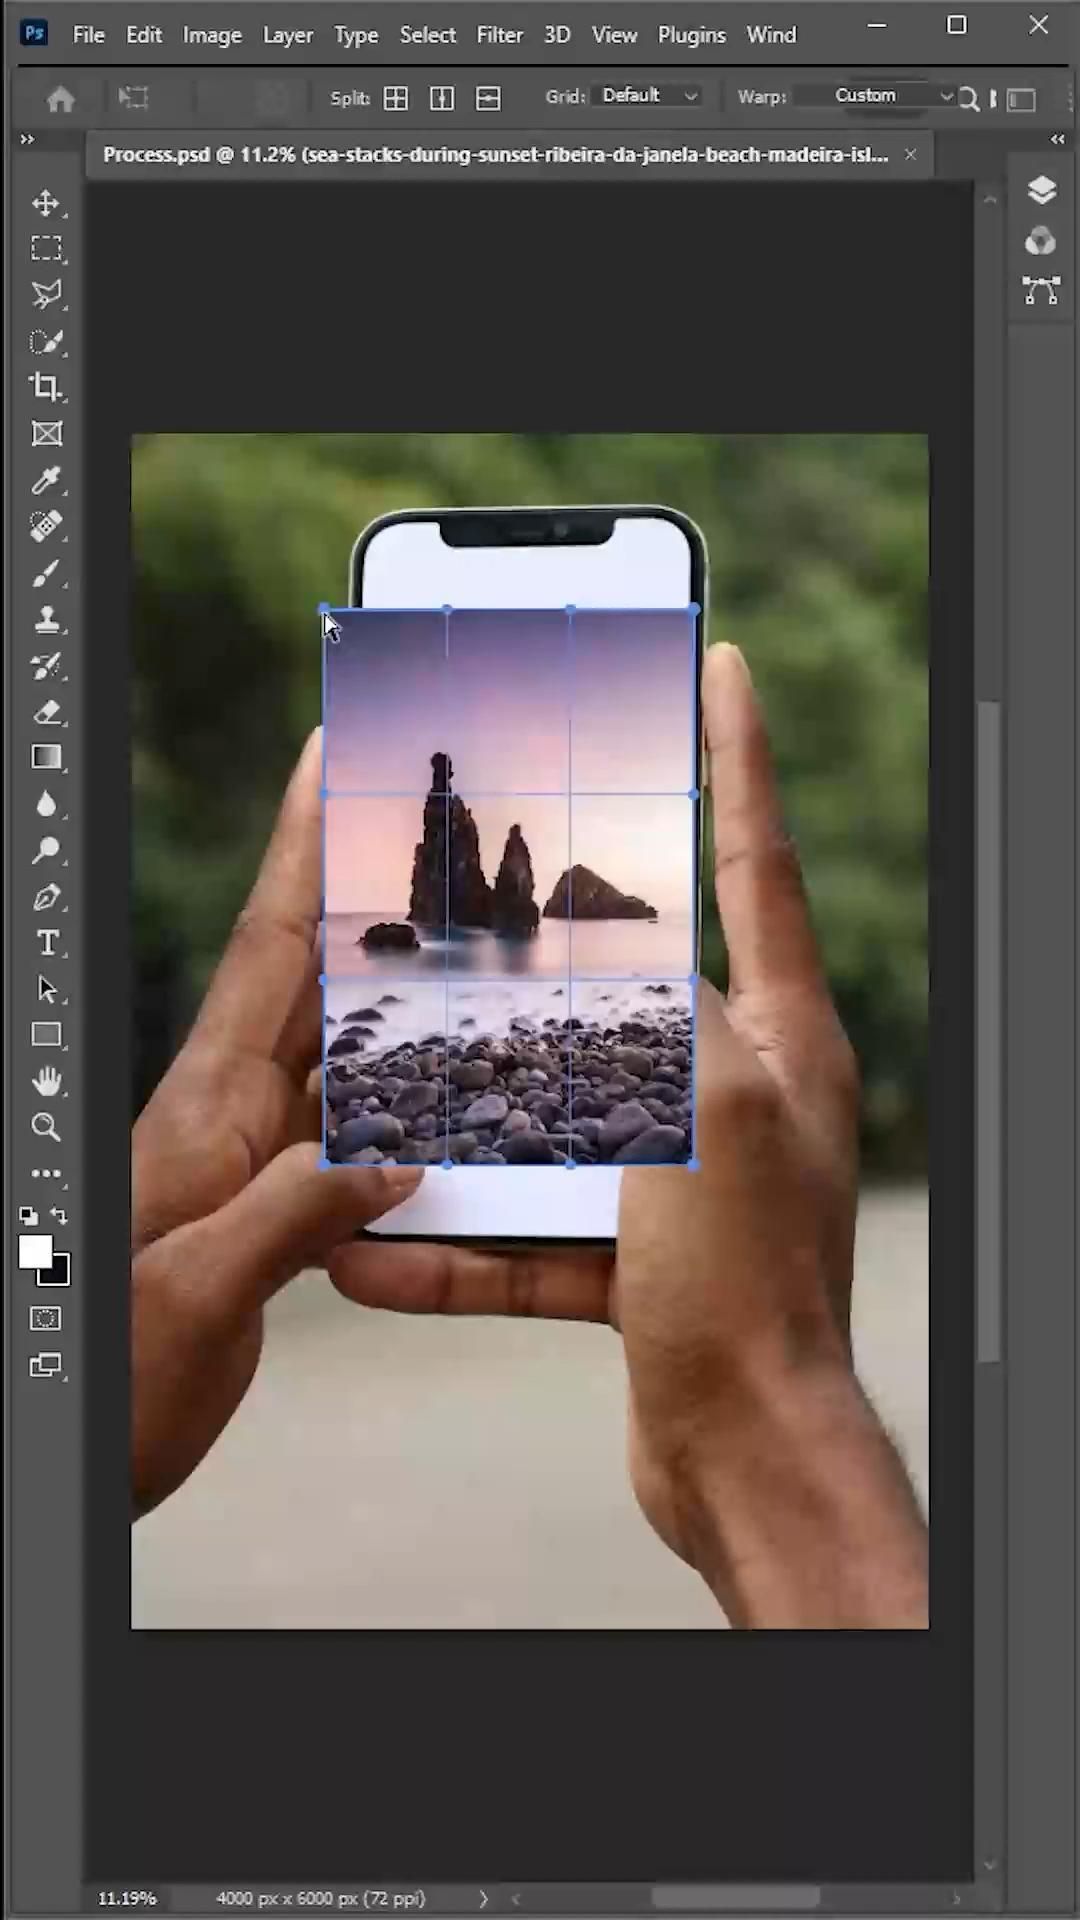Open the View menu

(x=614, y=35)
